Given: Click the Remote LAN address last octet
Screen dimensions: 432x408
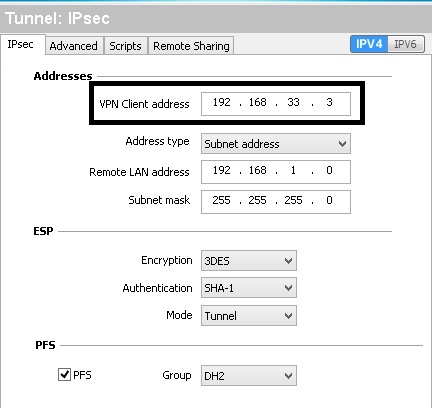Looking at the screenshot, I should coord(329,171).
